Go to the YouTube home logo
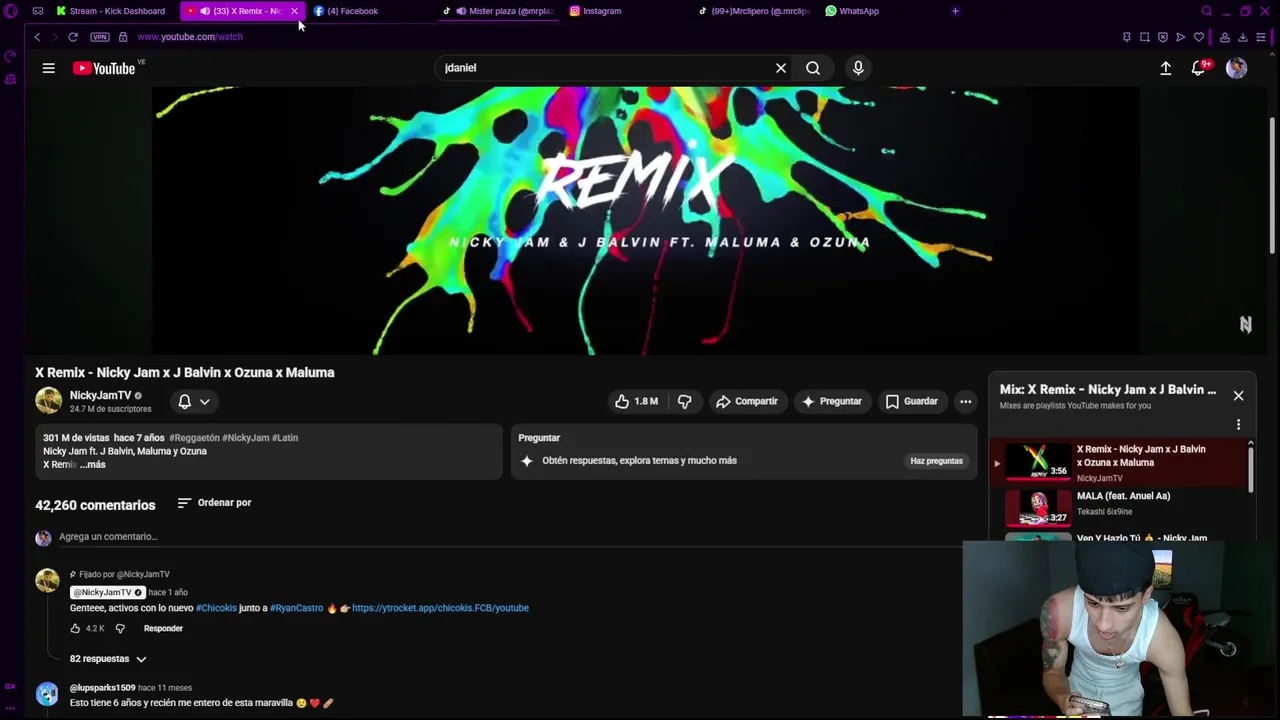This screenshot has width=1280, height=720. coord(104,68)
